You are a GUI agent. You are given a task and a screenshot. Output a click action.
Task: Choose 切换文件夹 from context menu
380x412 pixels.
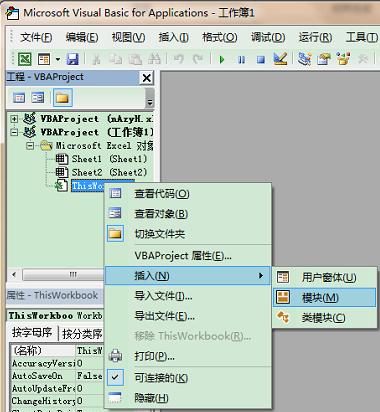point(188,234)
